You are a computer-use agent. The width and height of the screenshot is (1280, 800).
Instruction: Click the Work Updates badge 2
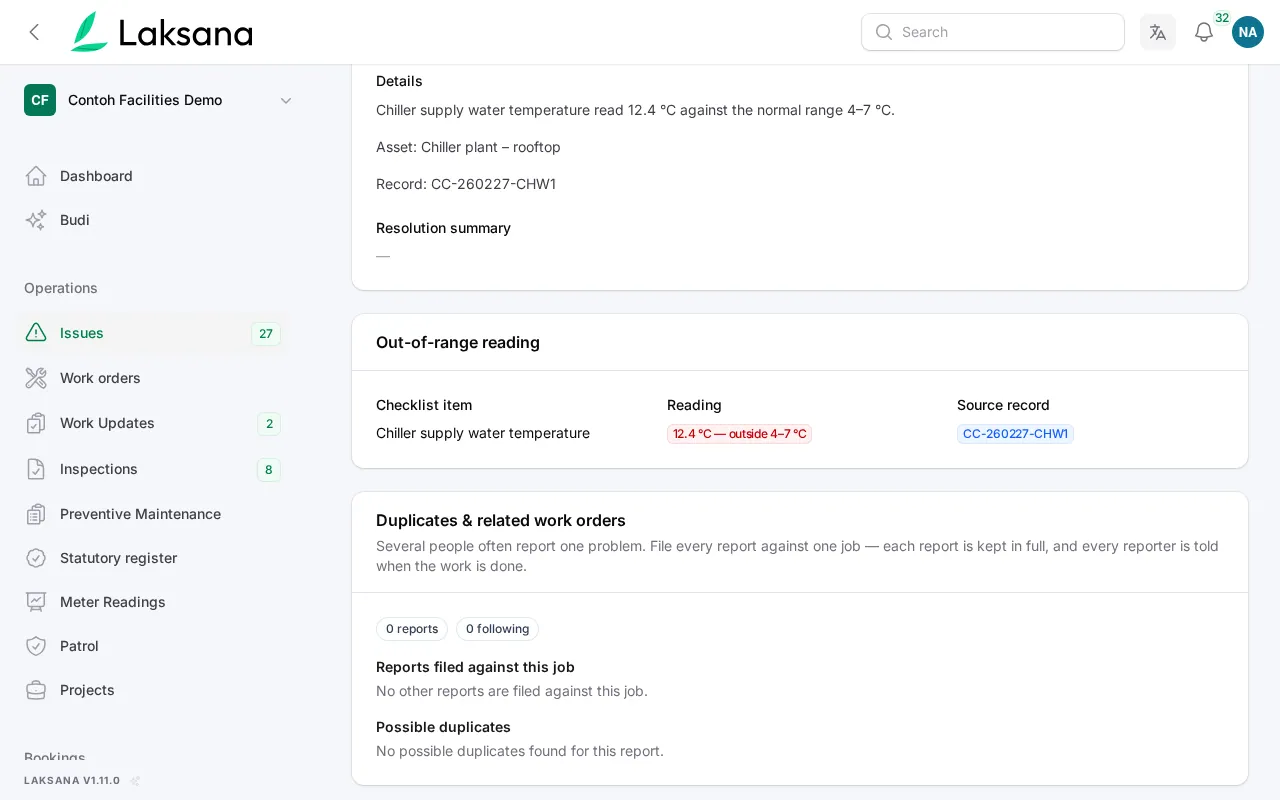(269, 424)
